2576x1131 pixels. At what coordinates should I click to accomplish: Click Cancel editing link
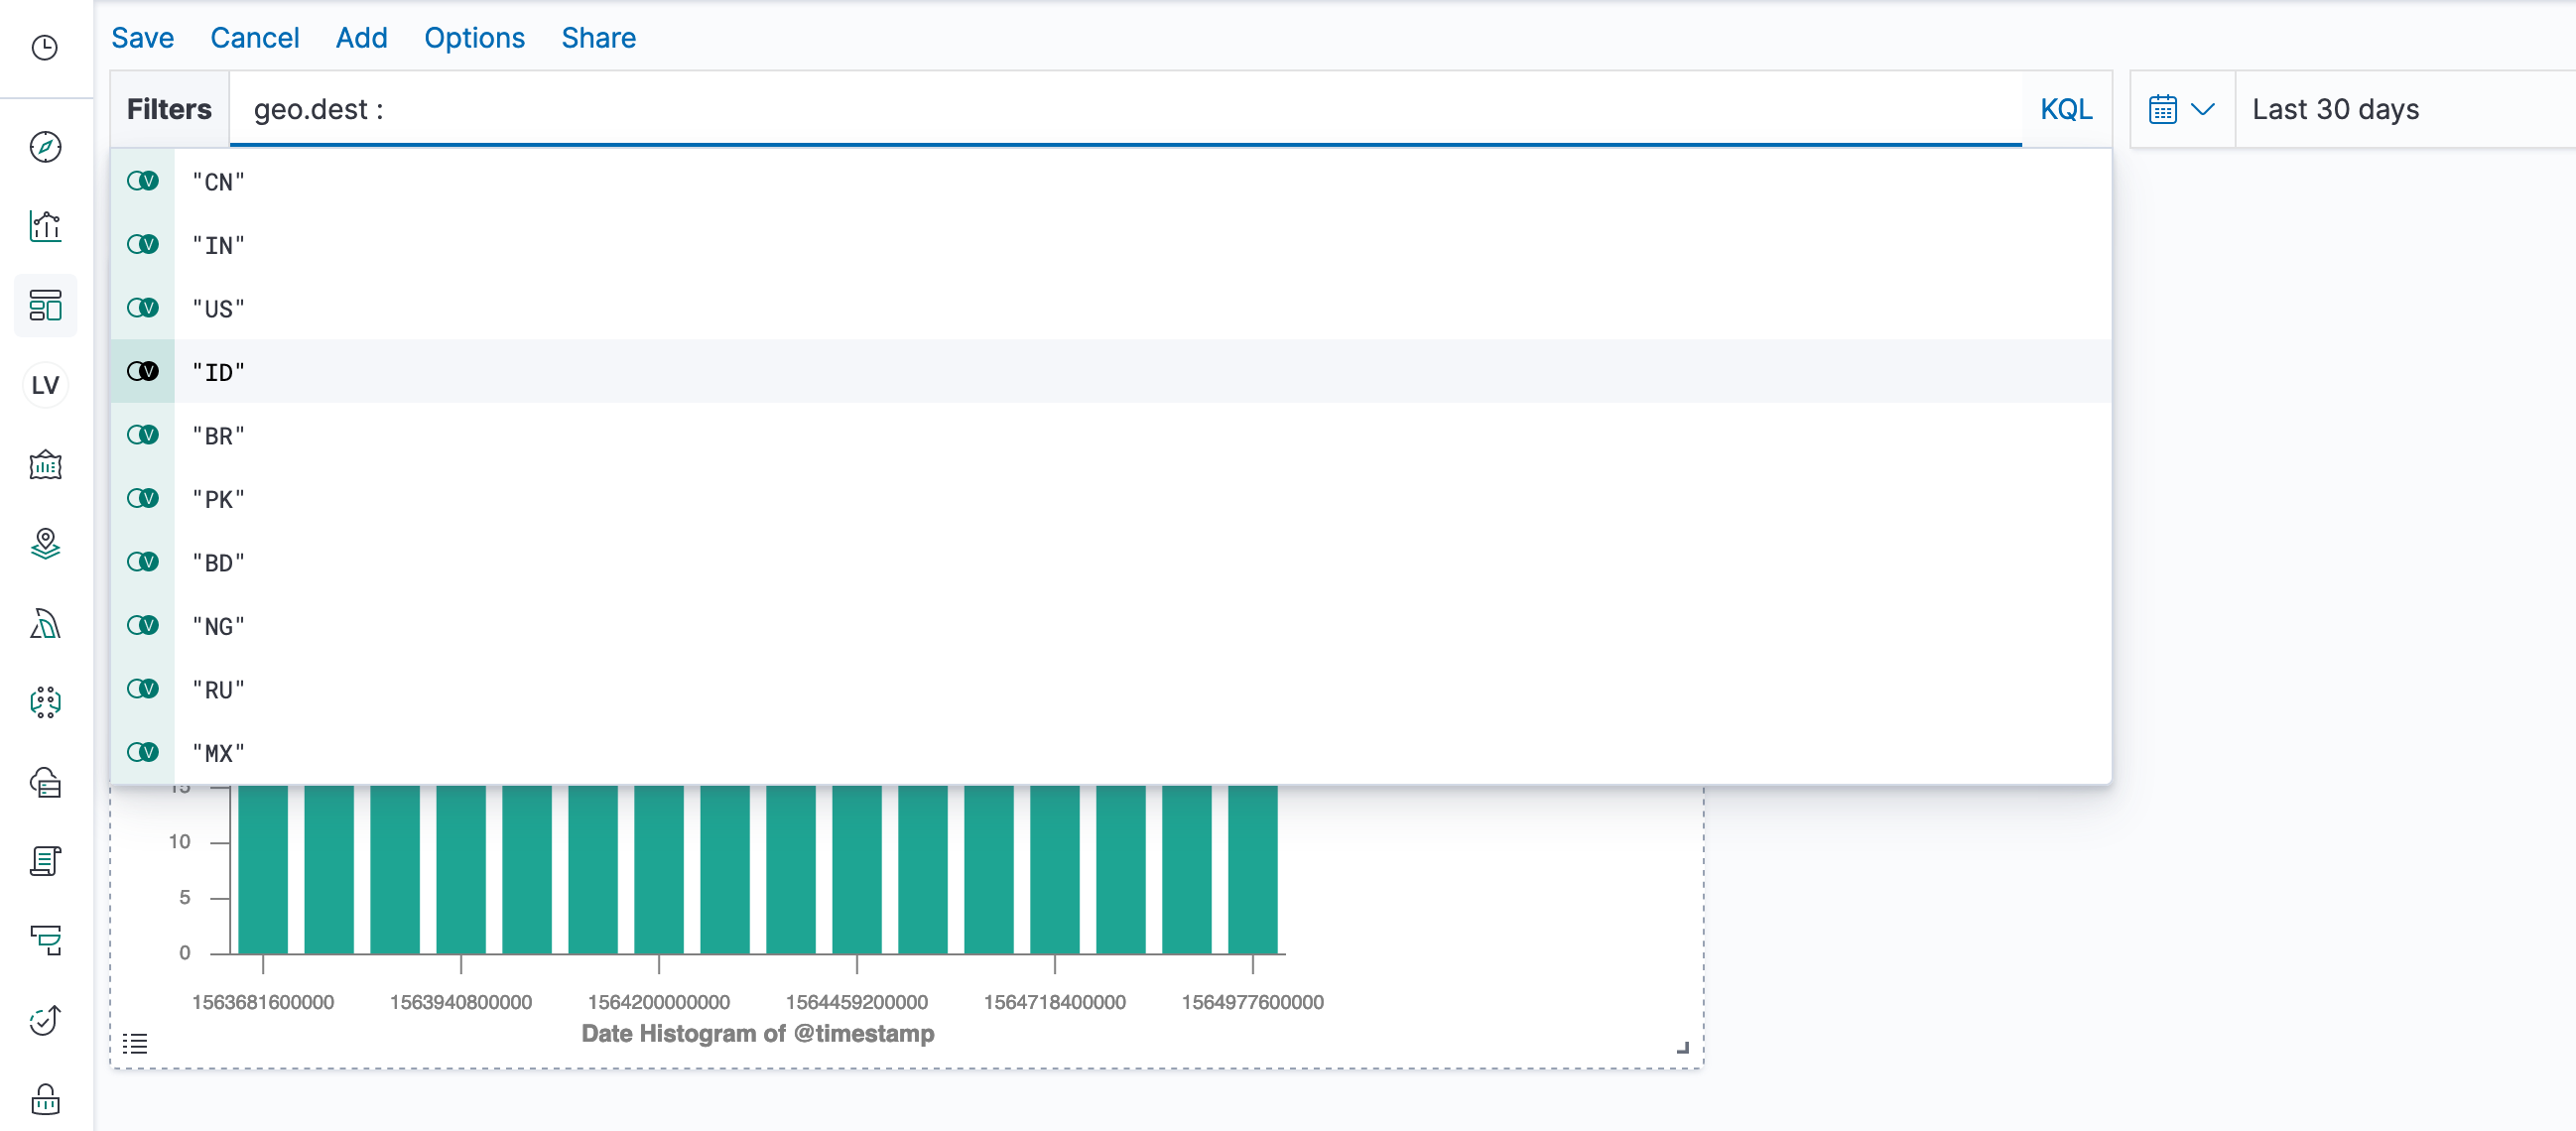click(254, 38)
